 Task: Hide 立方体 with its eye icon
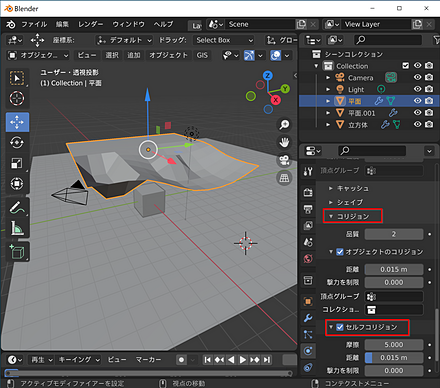417,124
